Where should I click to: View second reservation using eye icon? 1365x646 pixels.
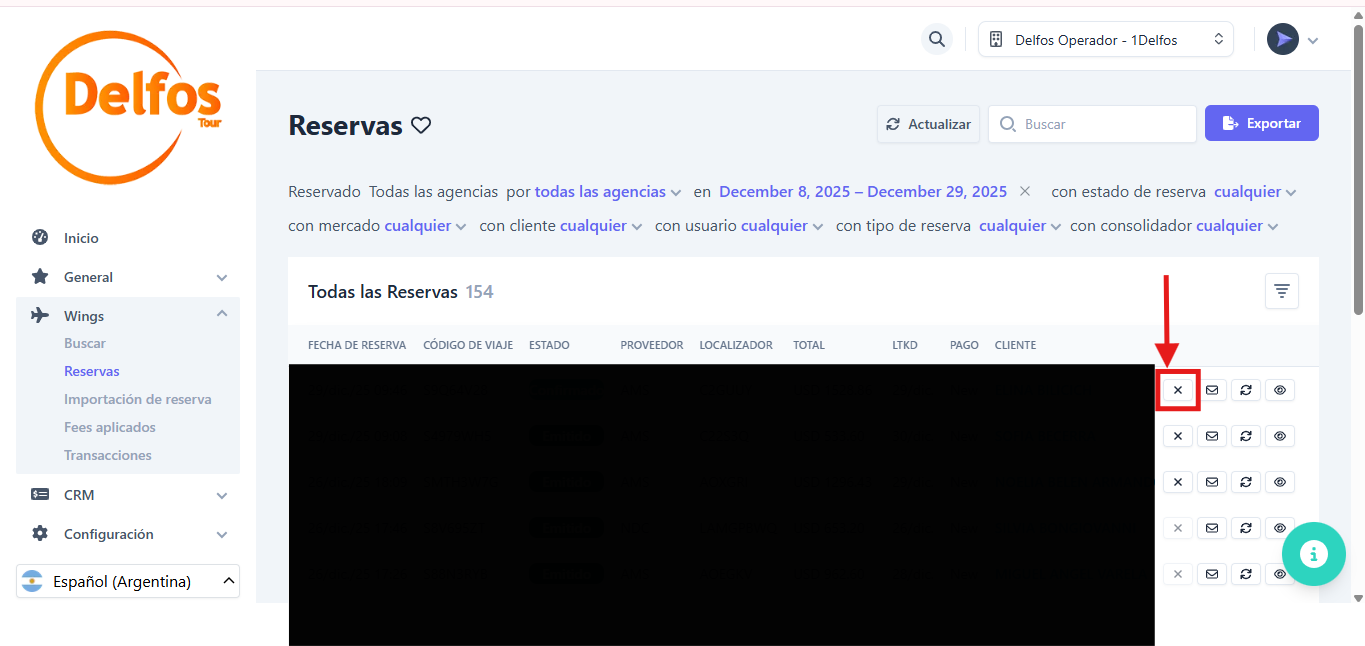pos(1279,436)
